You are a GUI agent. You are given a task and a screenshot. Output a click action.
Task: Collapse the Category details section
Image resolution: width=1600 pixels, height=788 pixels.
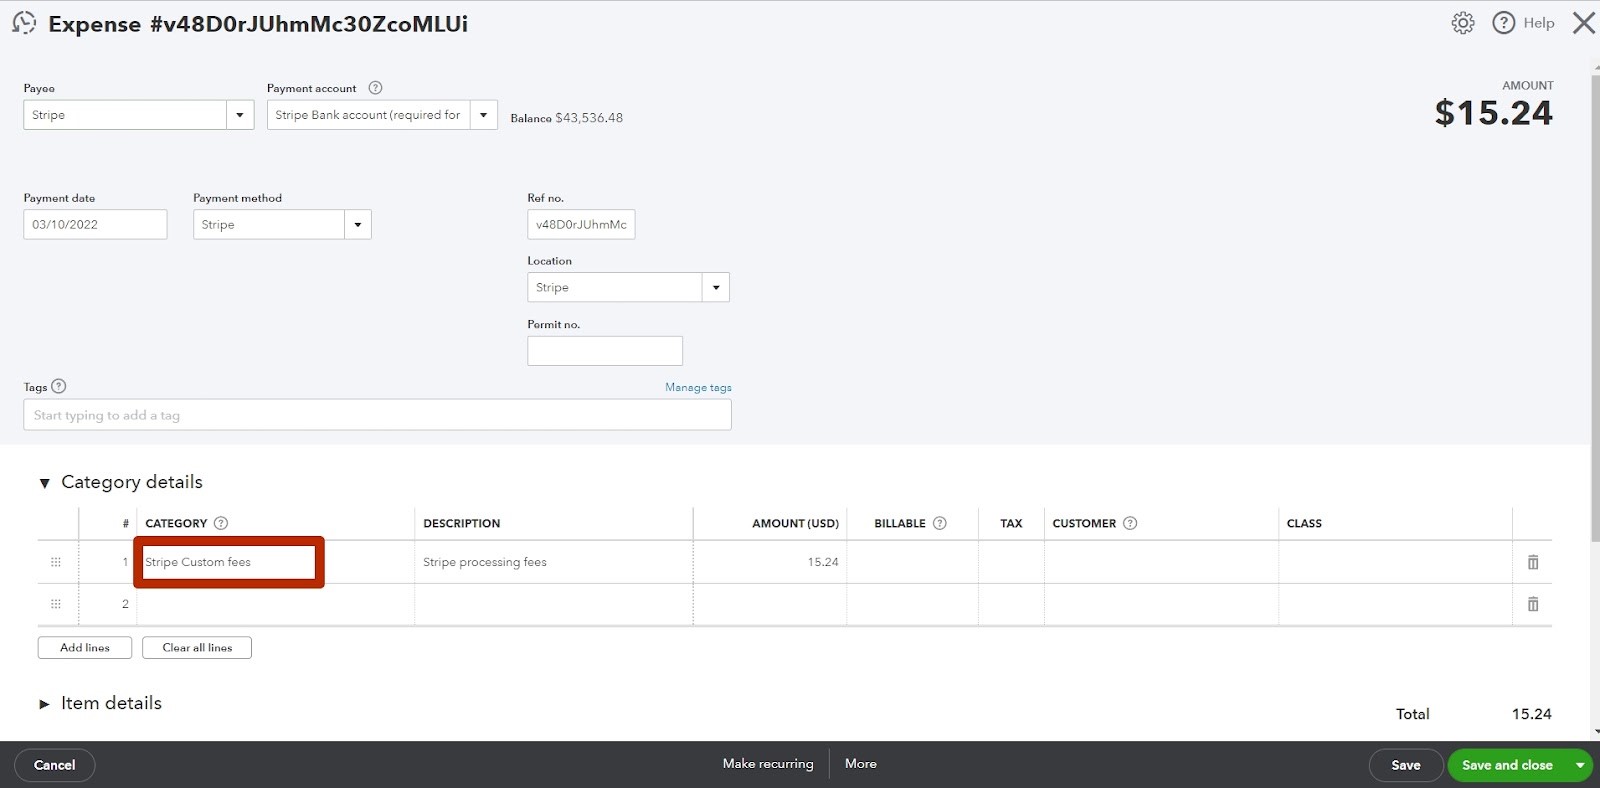point(44,483)
